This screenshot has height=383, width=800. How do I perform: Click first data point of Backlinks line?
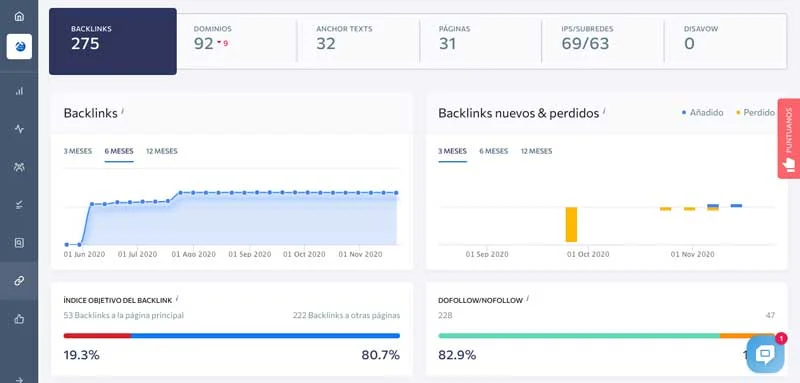[x=67, y=244]
